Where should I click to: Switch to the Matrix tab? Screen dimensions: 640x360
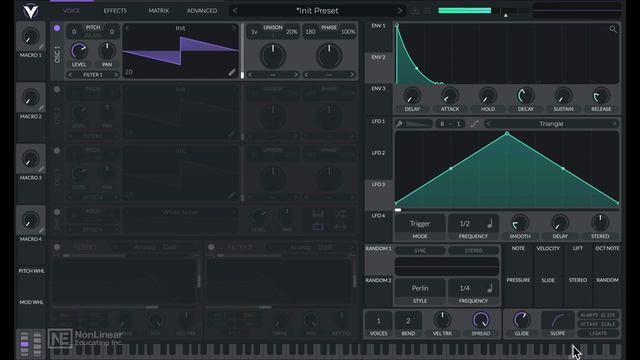click(159, 11)
